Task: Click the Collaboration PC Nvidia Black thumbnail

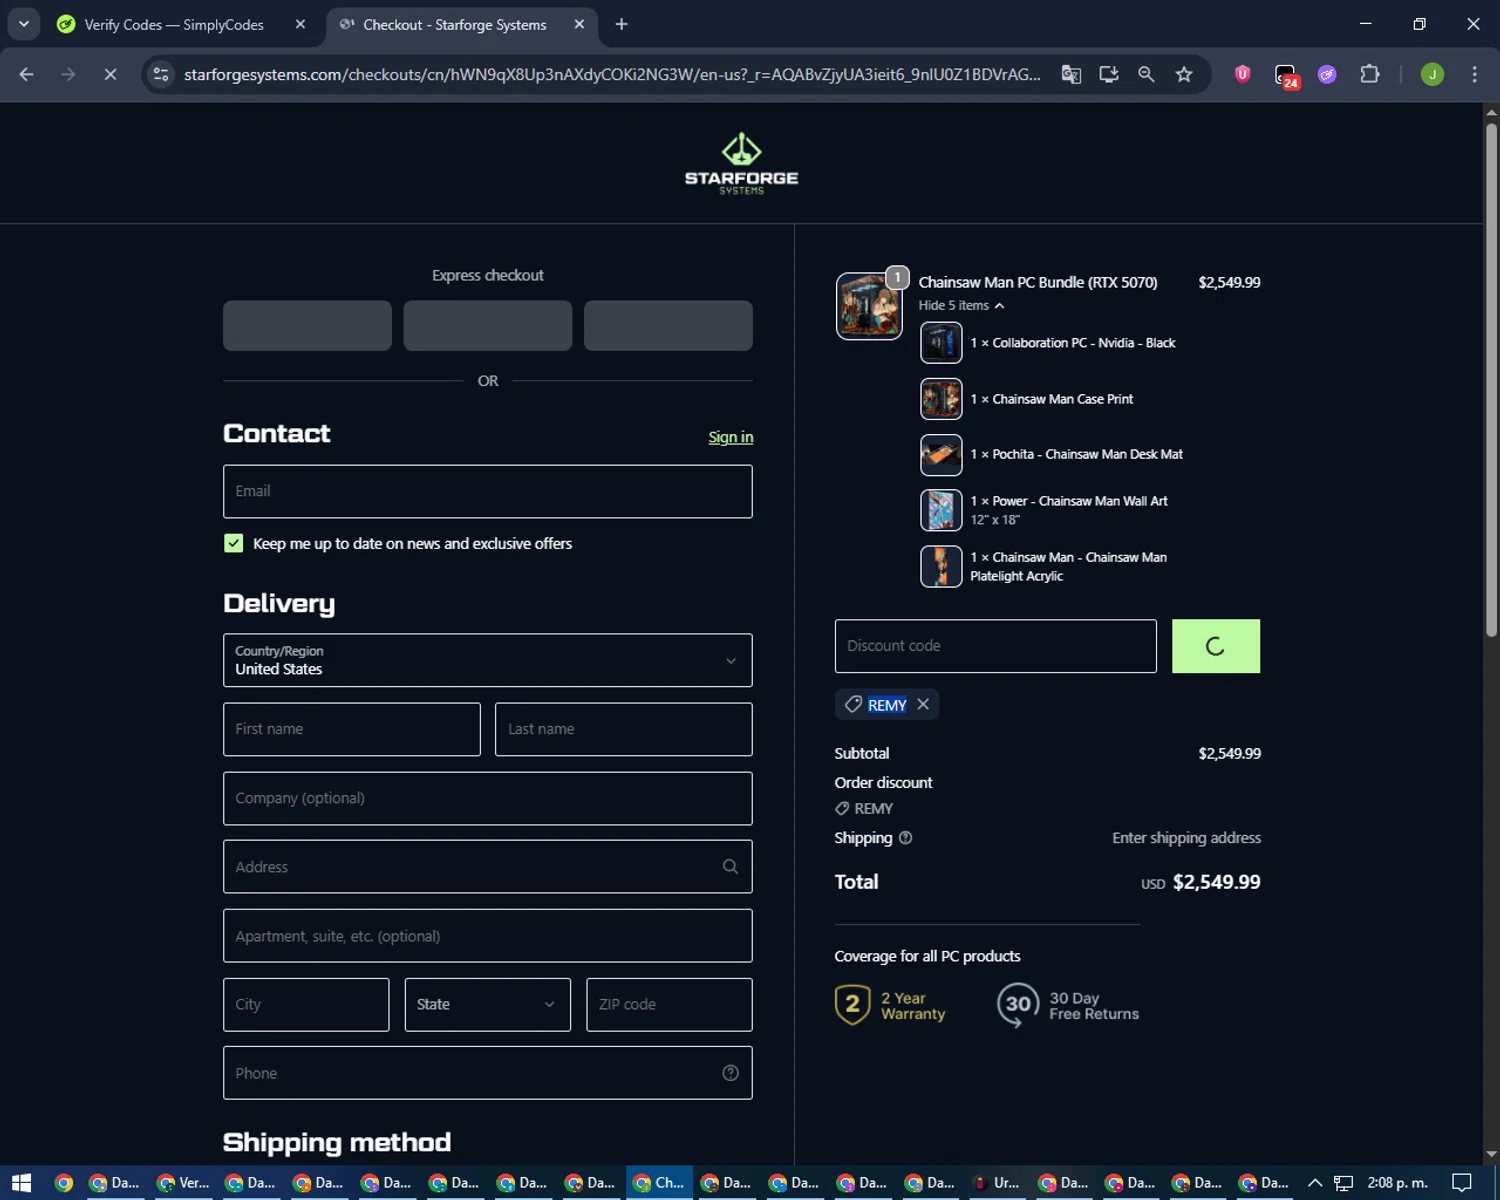Action: point(941,343)
